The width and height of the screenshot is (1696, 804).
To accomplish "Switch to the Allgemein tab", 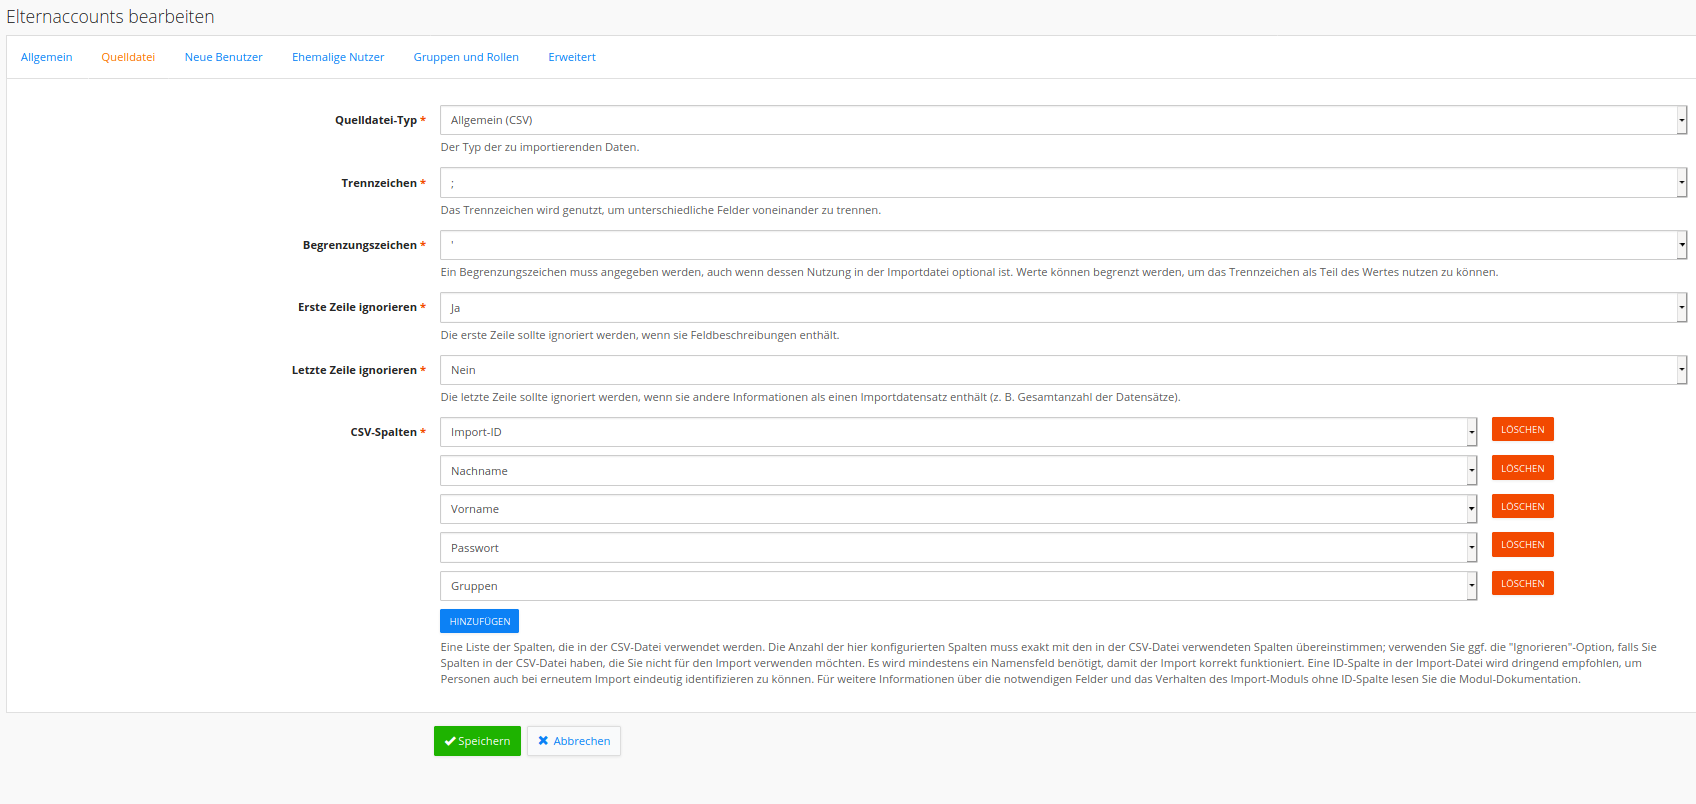I will pos(46,57).
